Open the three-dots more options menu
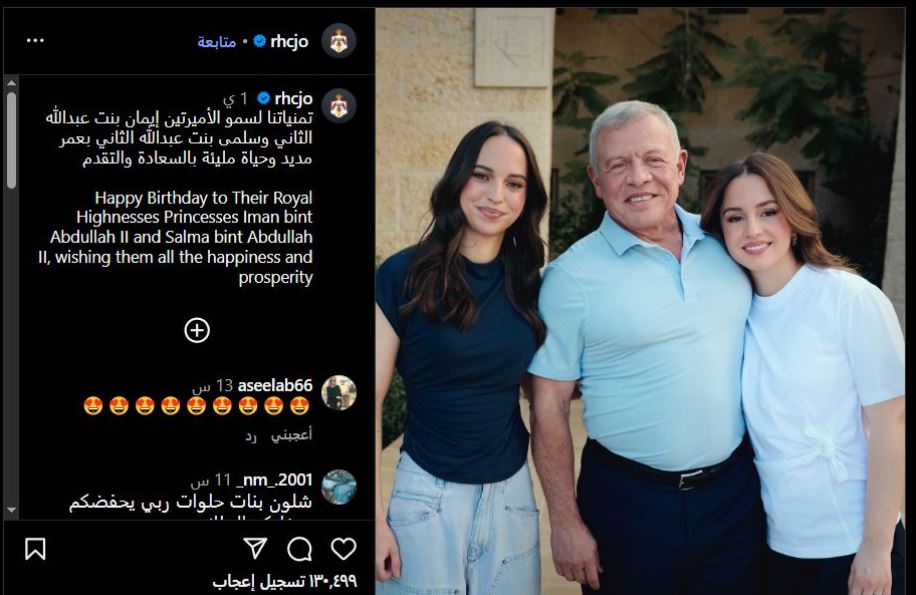 [x=35, y=40]
